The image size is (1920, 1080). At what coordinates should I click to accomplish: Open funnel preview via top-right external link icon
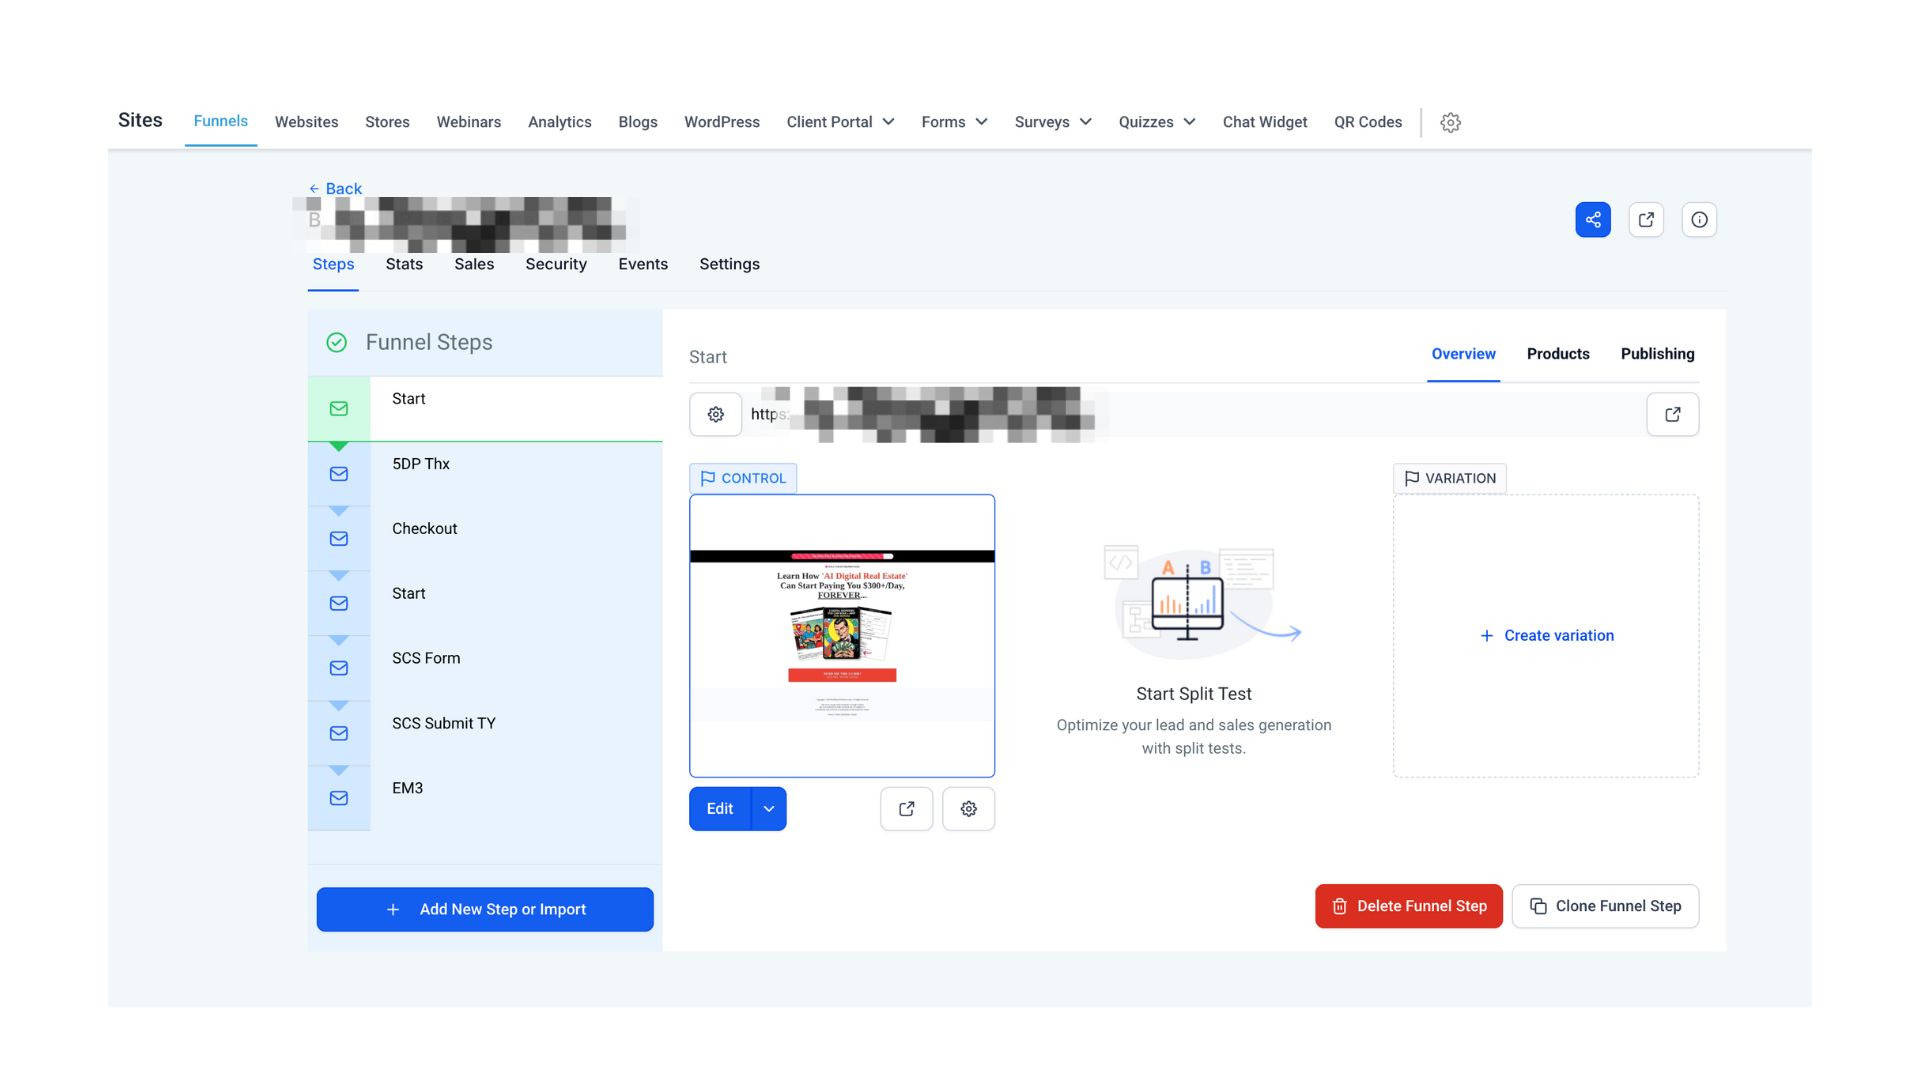(1646, 219)
